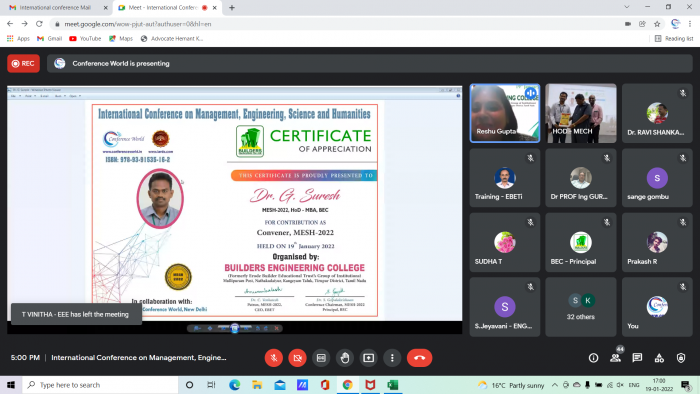Toggle the camera off button
The image size is (700, 394).
297,358
